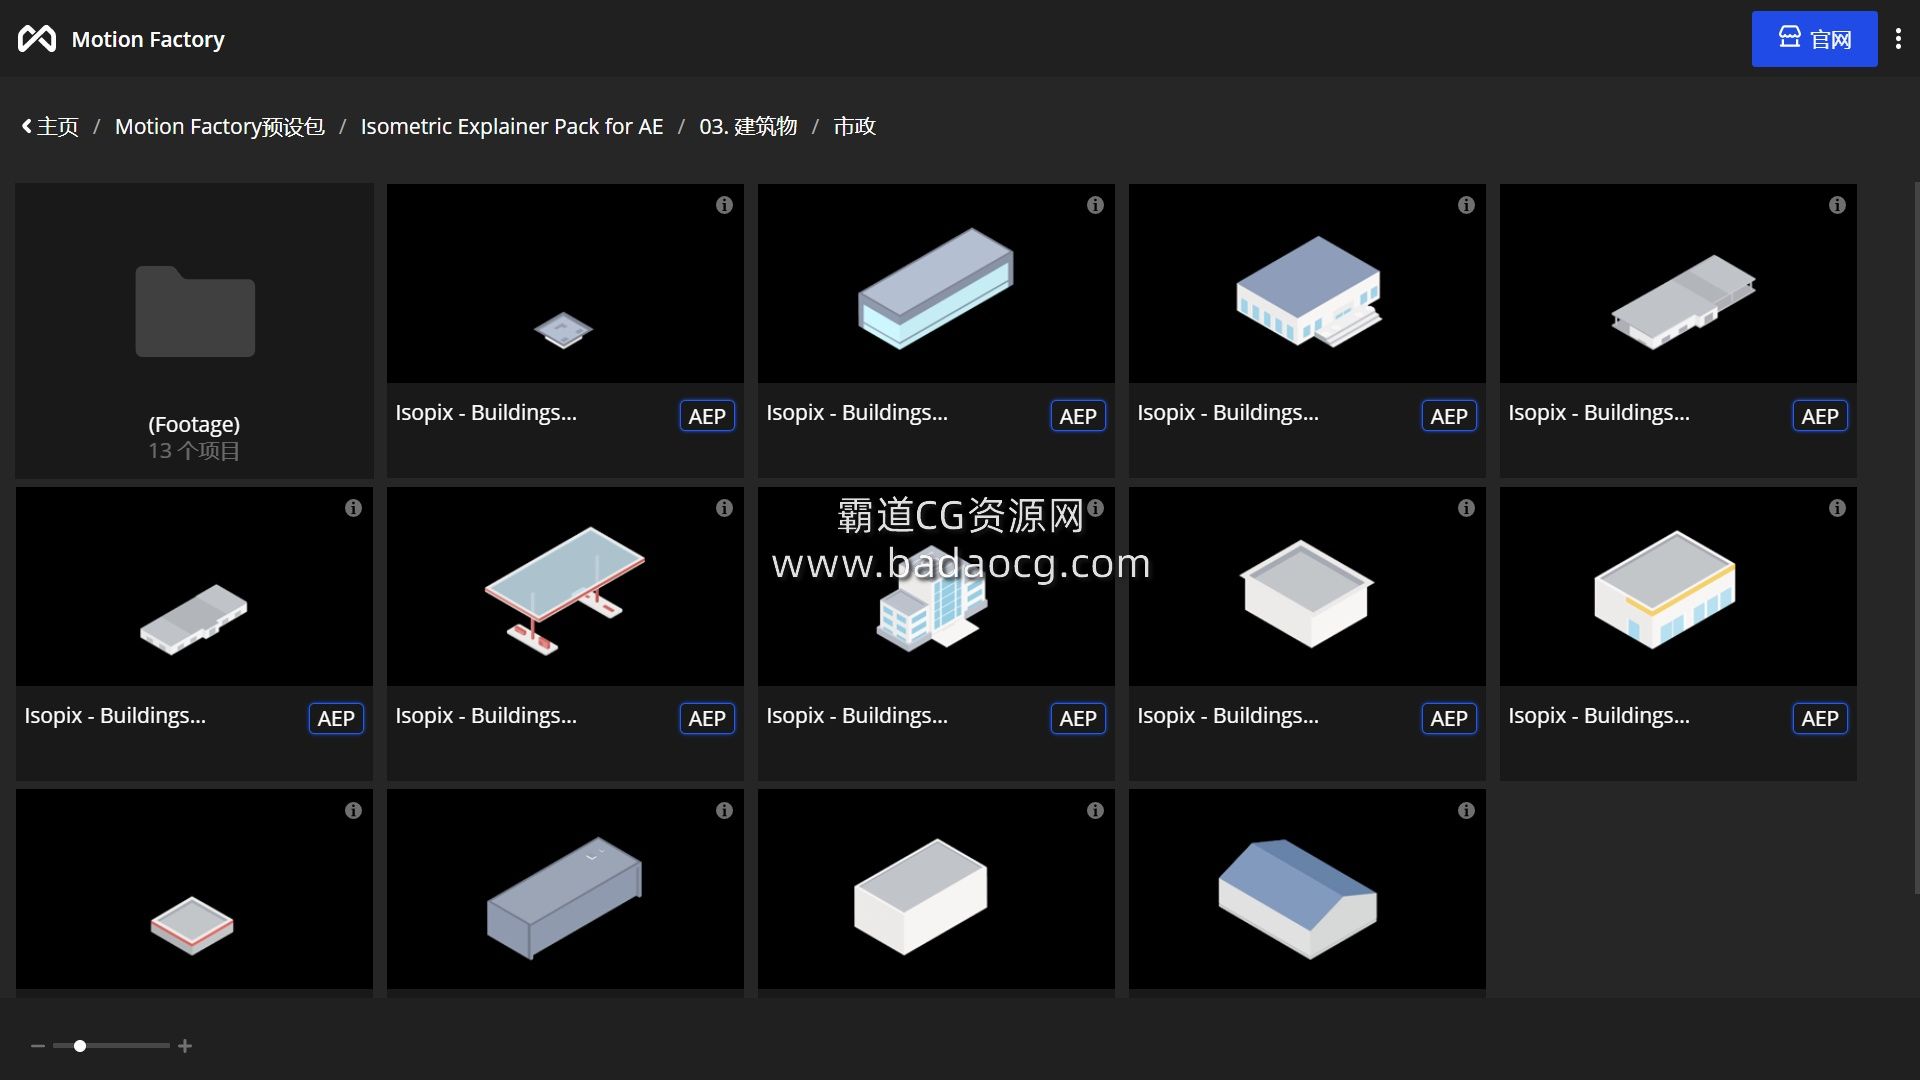Image resolution: width=1920 pixels, height=1080 pixels.
Task: Select the blue gable-roof building thumbnail
Action: click(x=1307, y=890)
